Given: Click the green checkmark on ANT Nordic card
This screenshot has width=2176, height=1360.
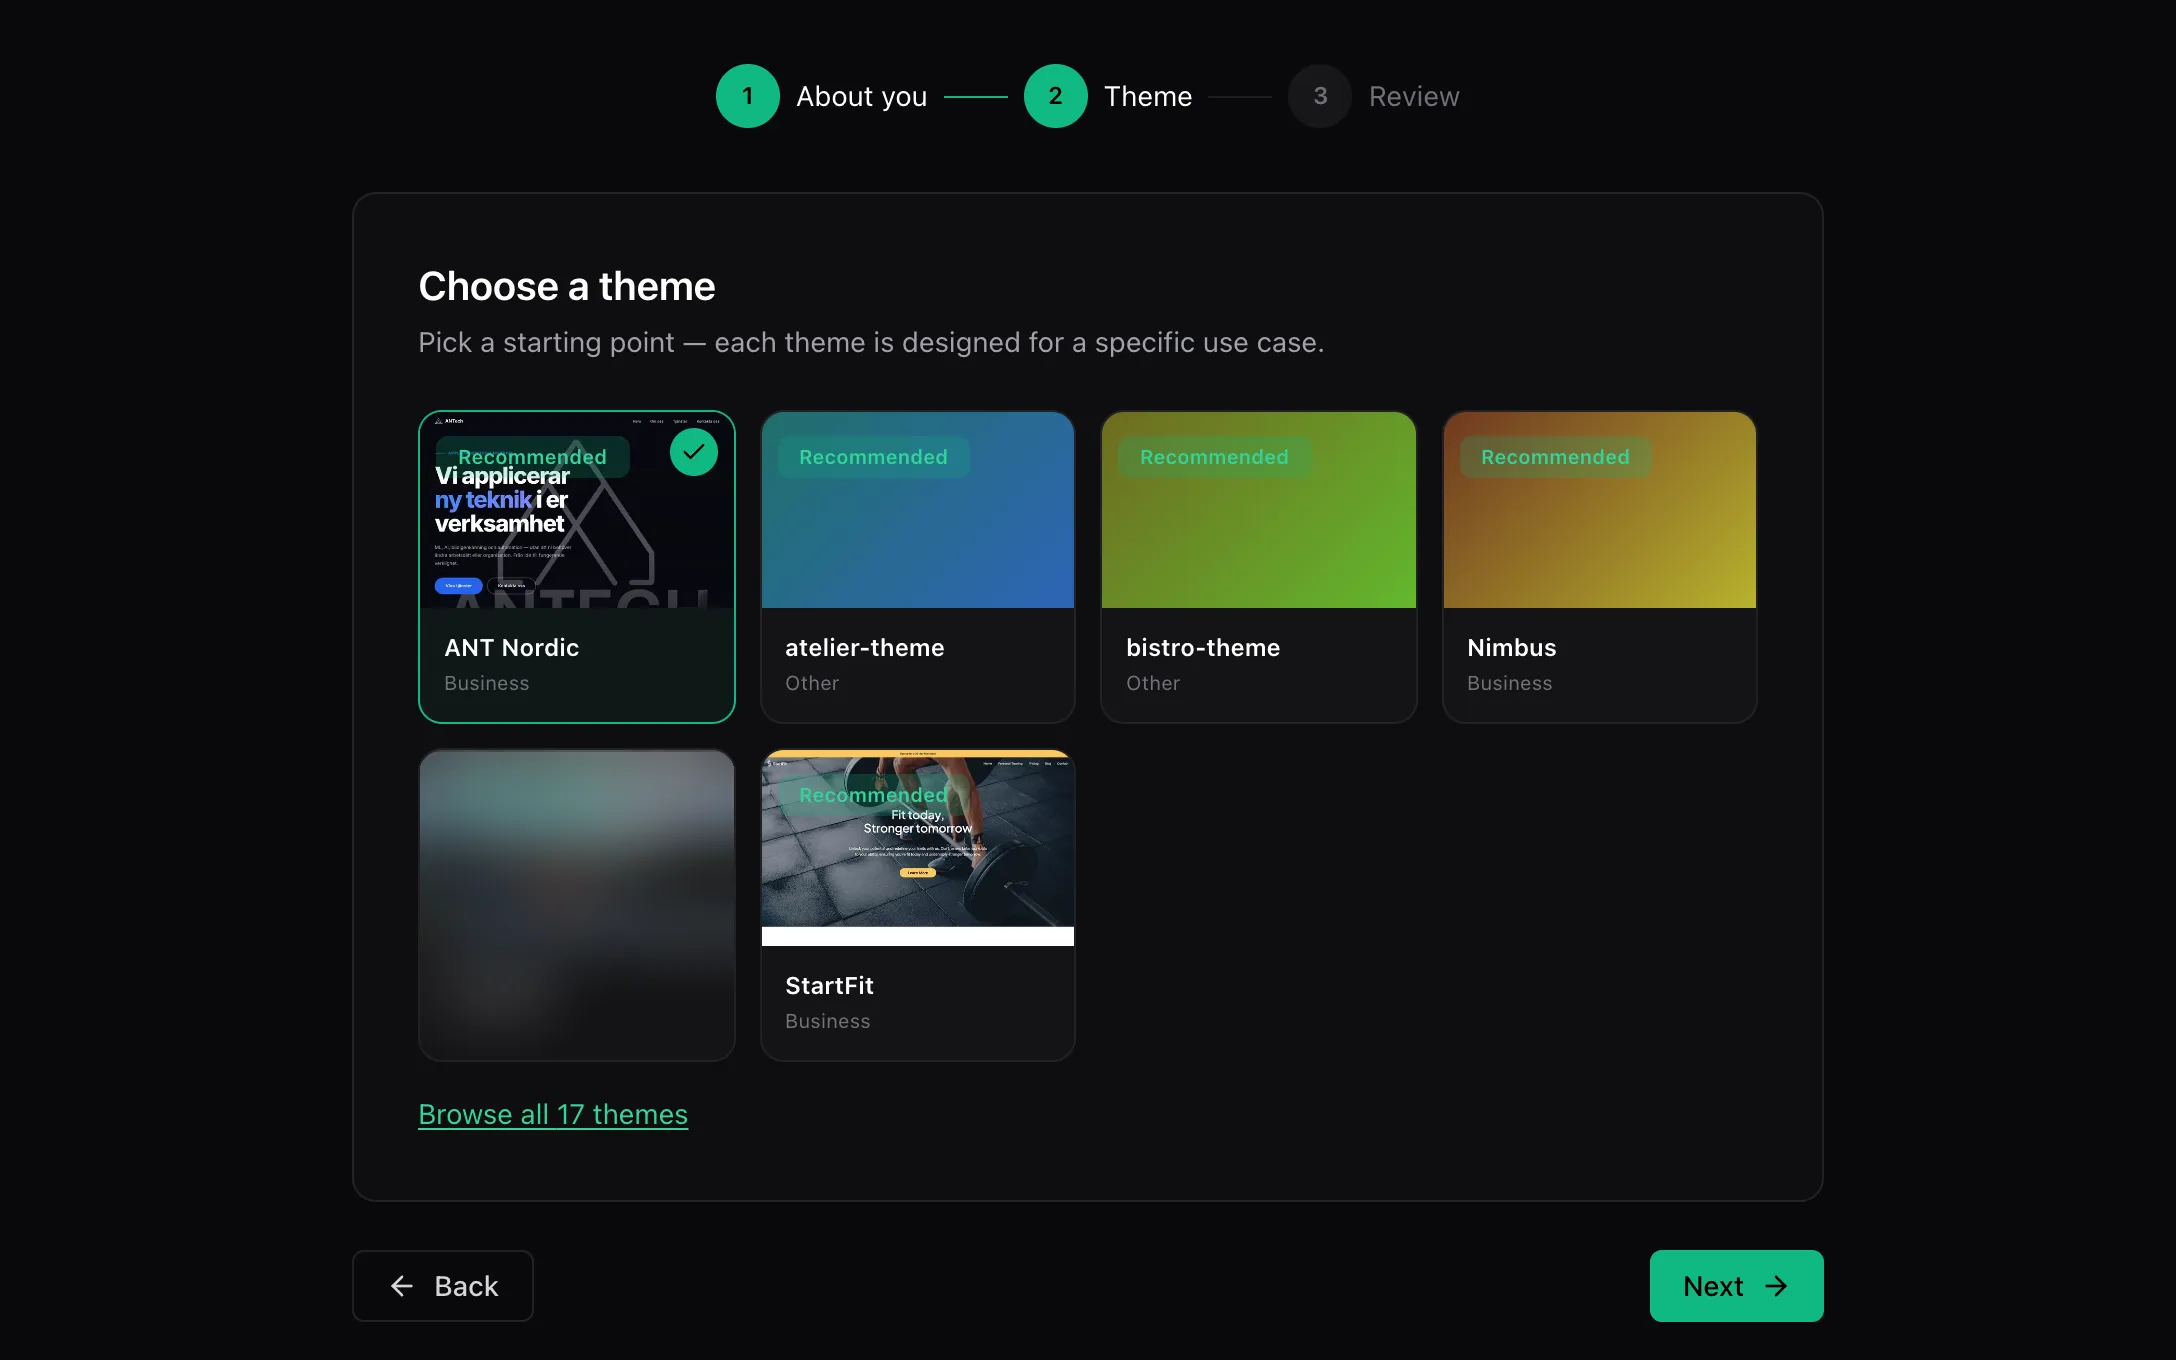Looking at the screenshot, I should 693,453.
